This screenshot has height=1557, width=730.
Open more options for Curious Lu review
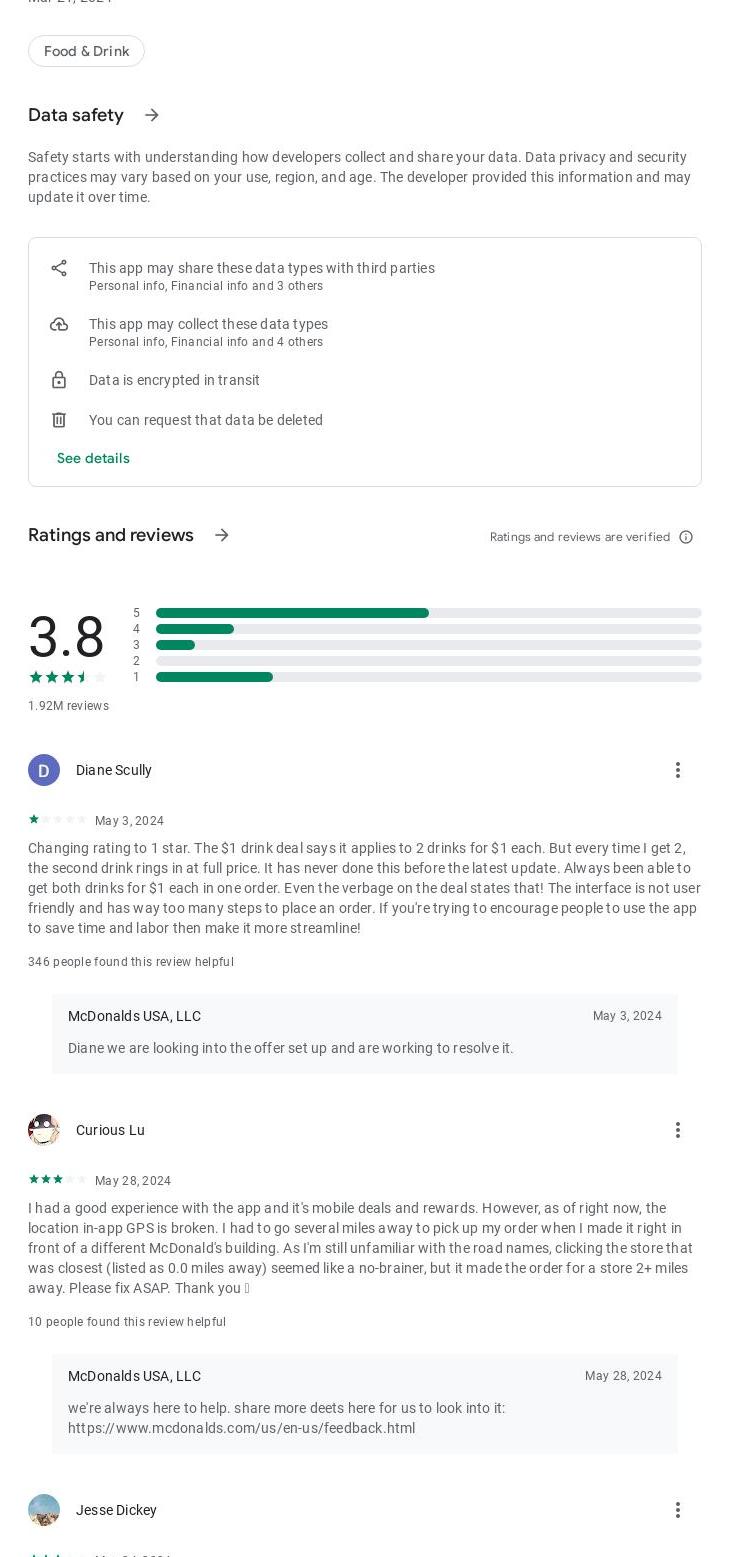pos(678,1130)
